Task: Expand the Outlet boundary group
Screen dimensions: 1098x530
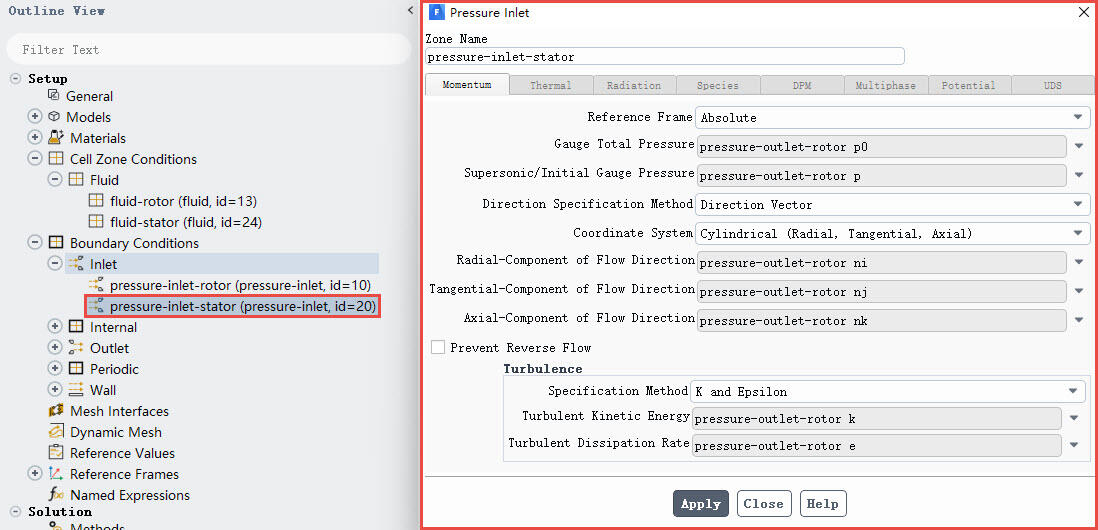Action: pyautogui.click(x=55, y=348)
